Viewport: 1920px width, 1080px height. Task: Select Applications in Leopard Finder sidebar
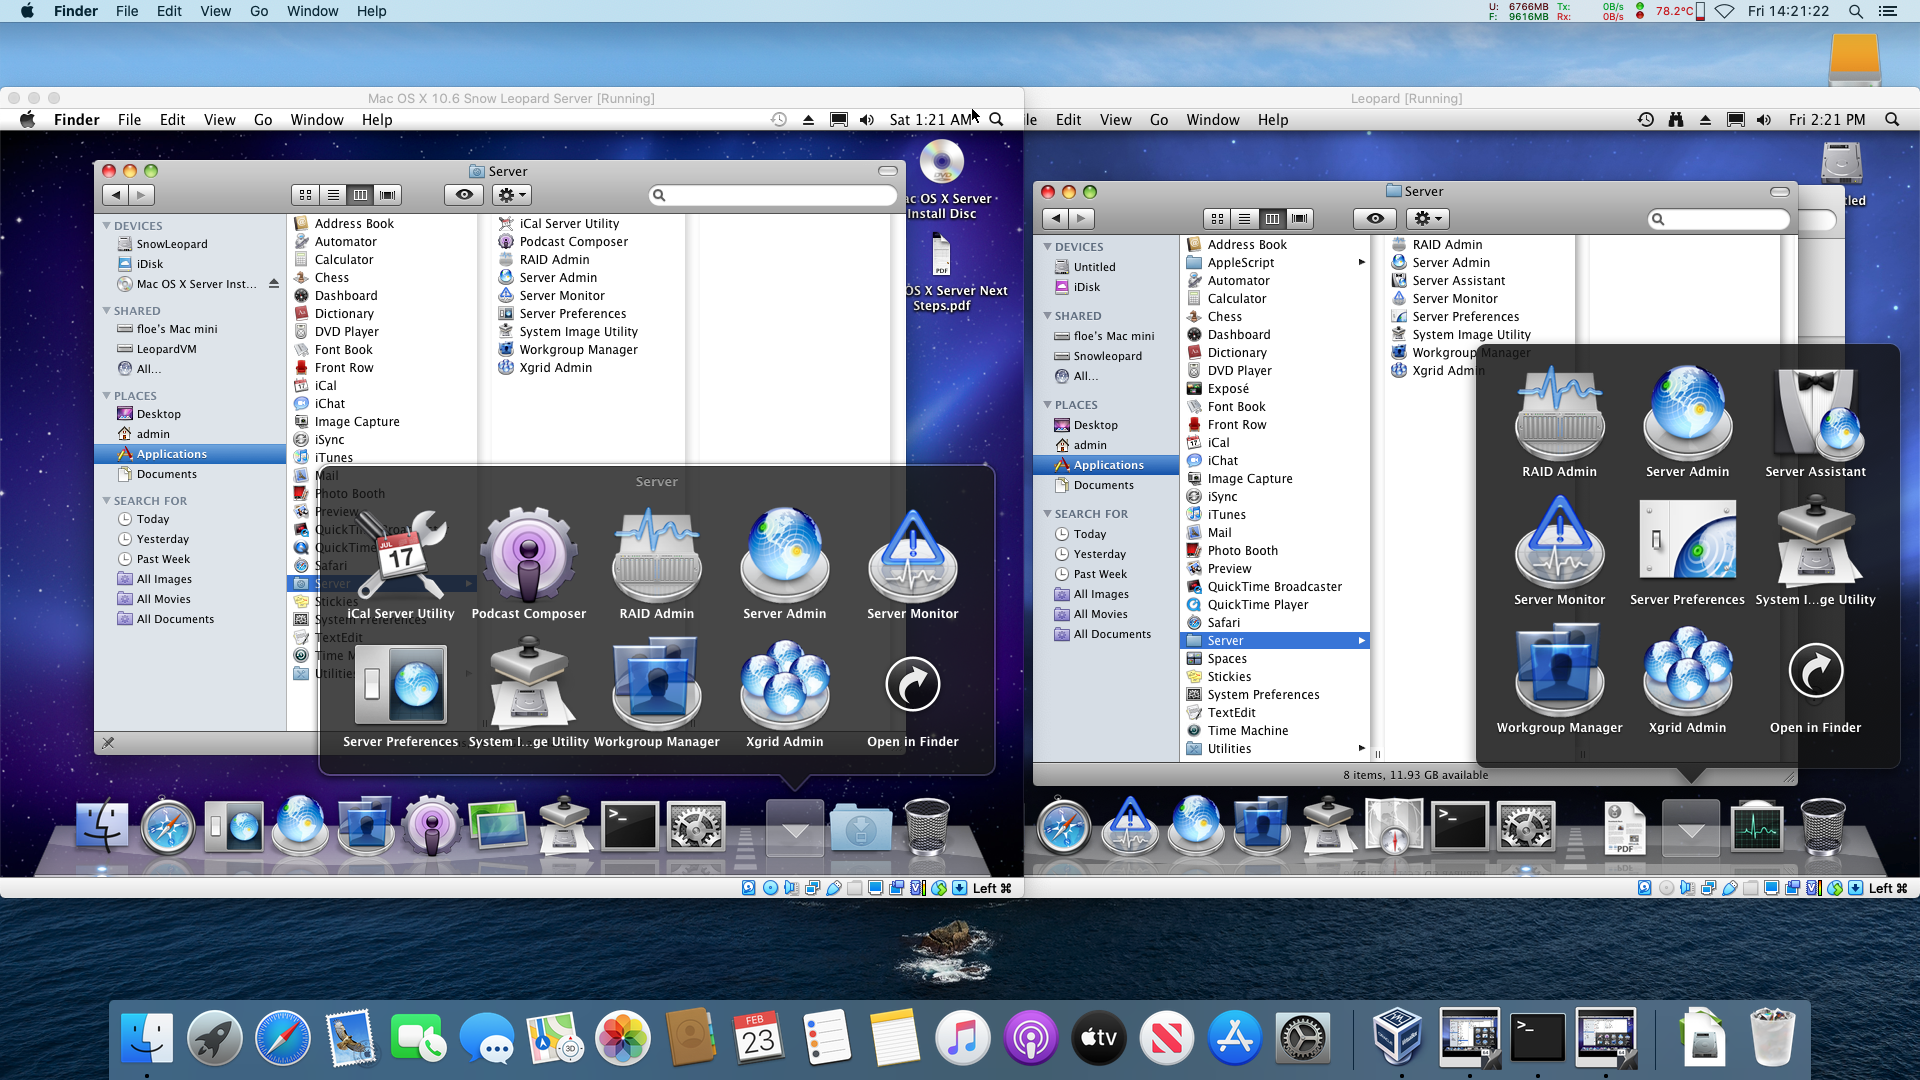click(1106, 465)
